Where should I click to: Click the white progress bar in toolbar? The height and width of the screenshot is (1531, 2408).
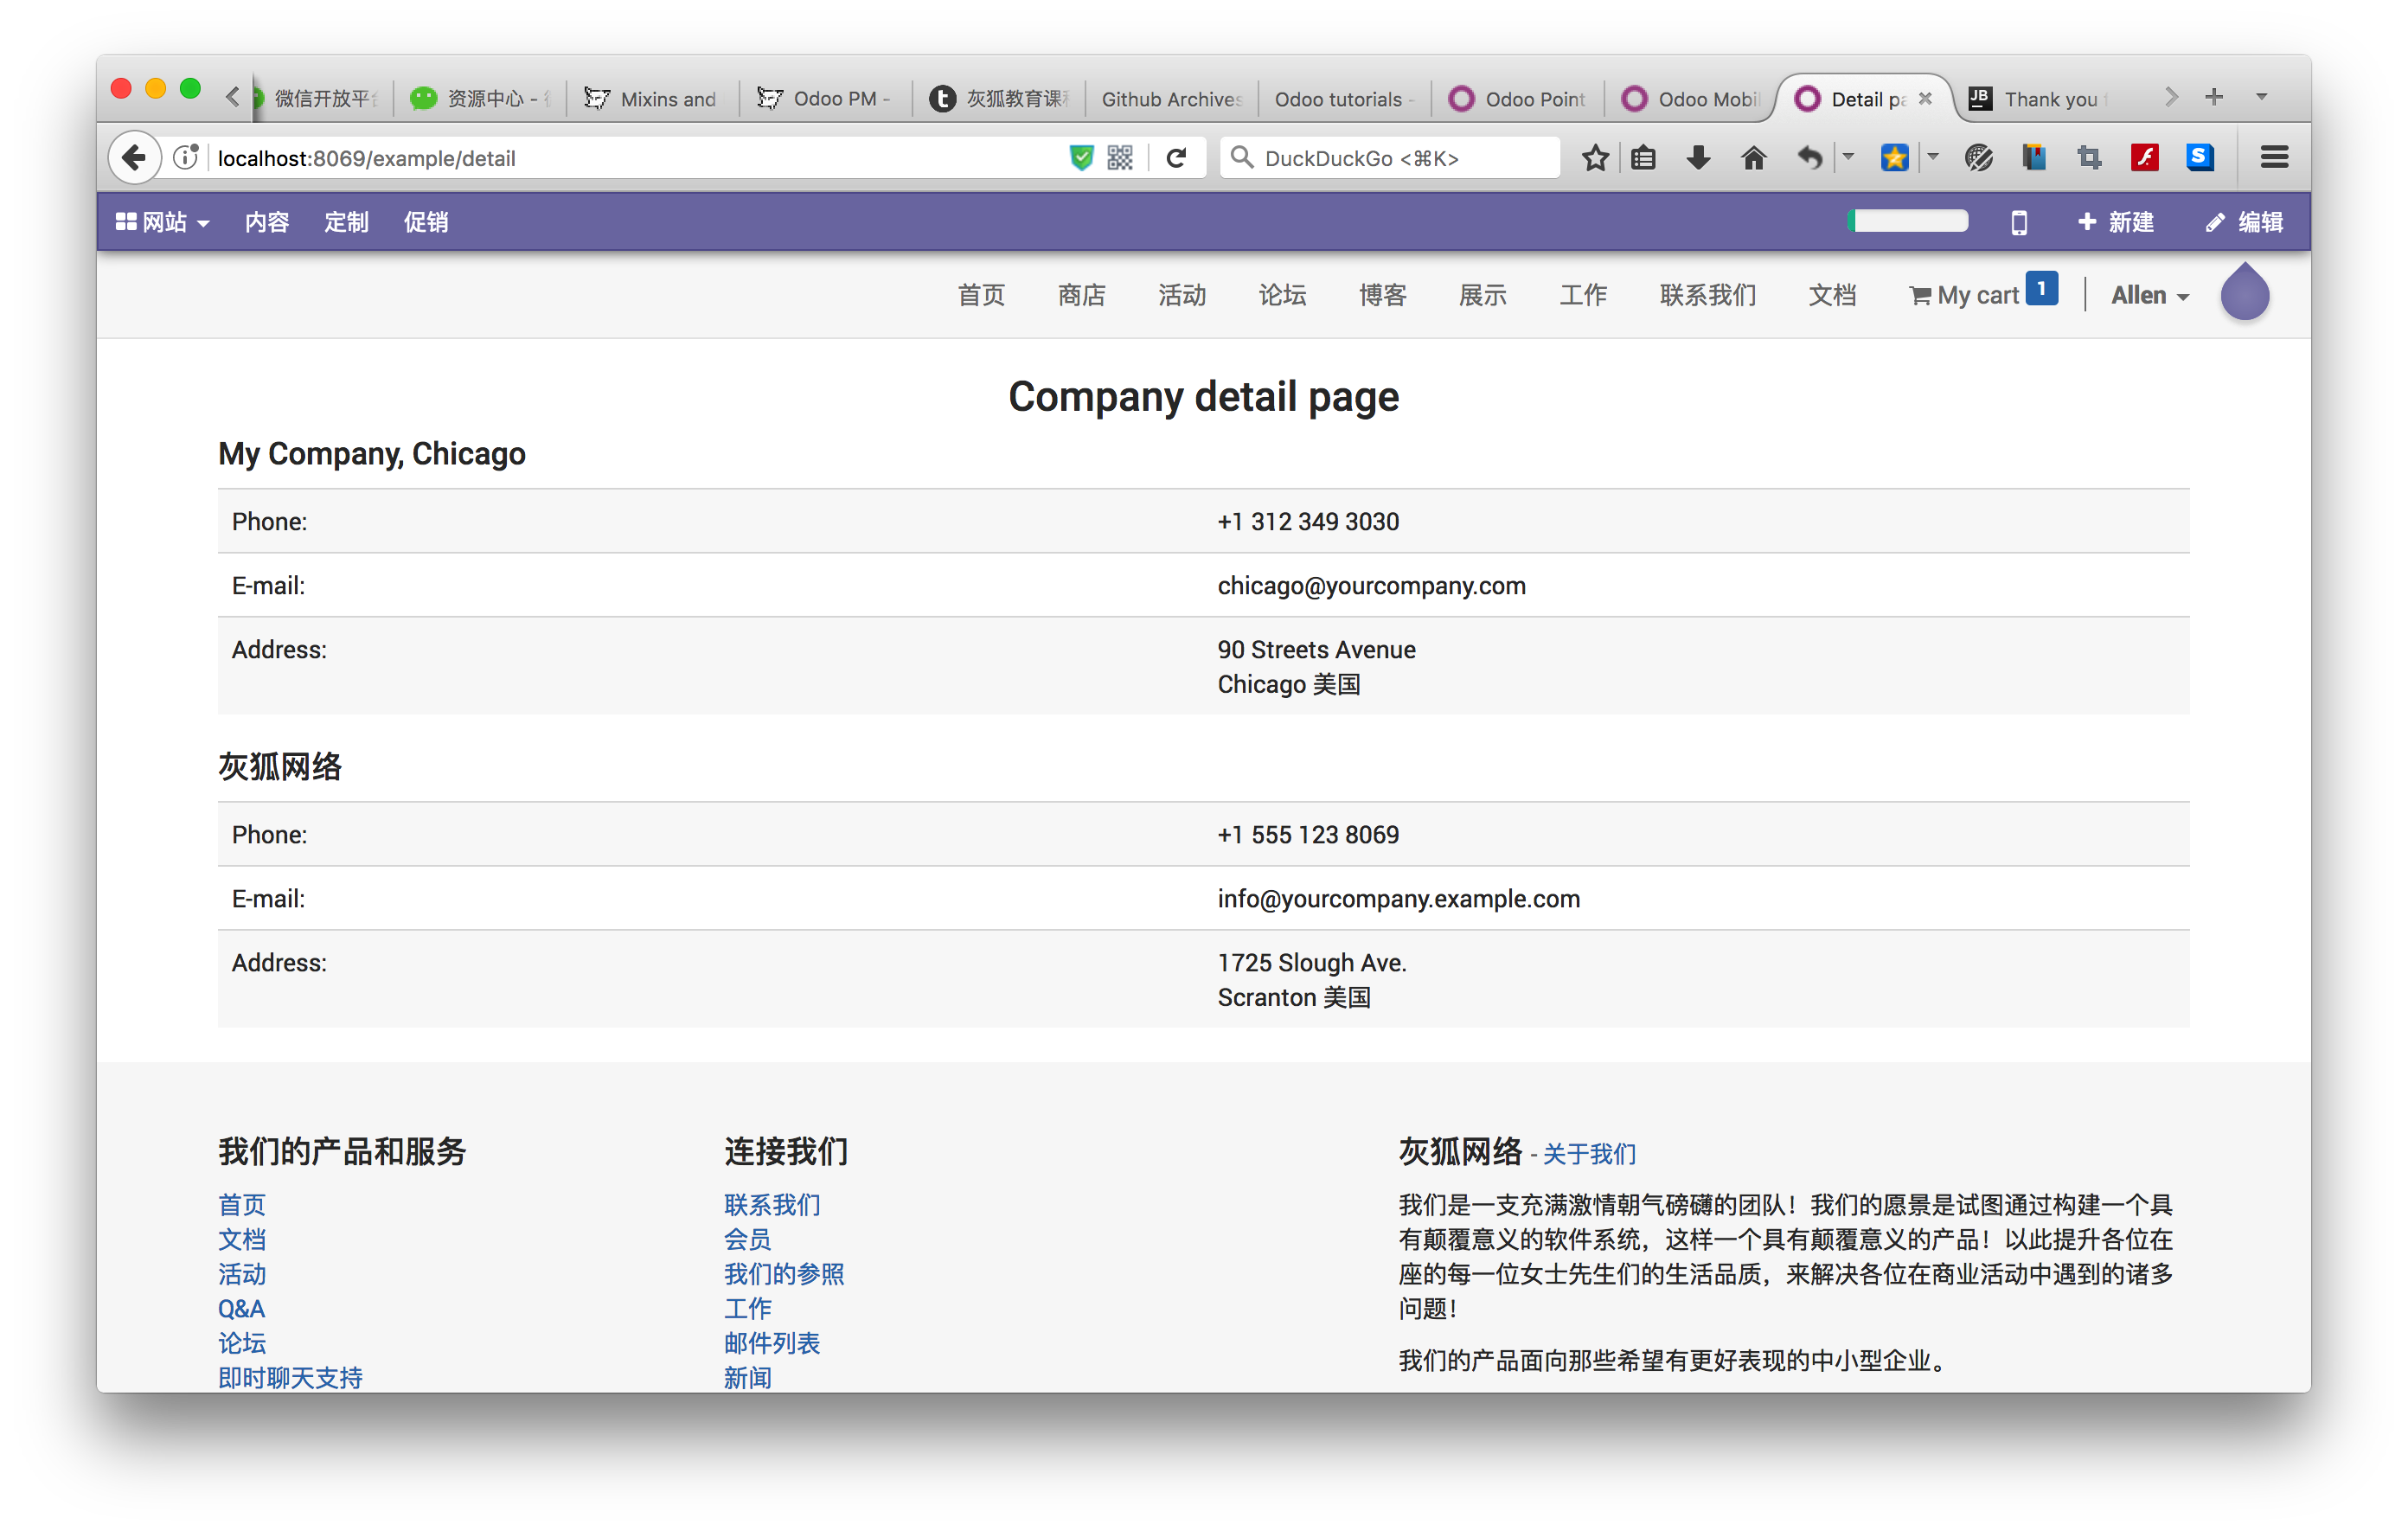pos(1908,221)
